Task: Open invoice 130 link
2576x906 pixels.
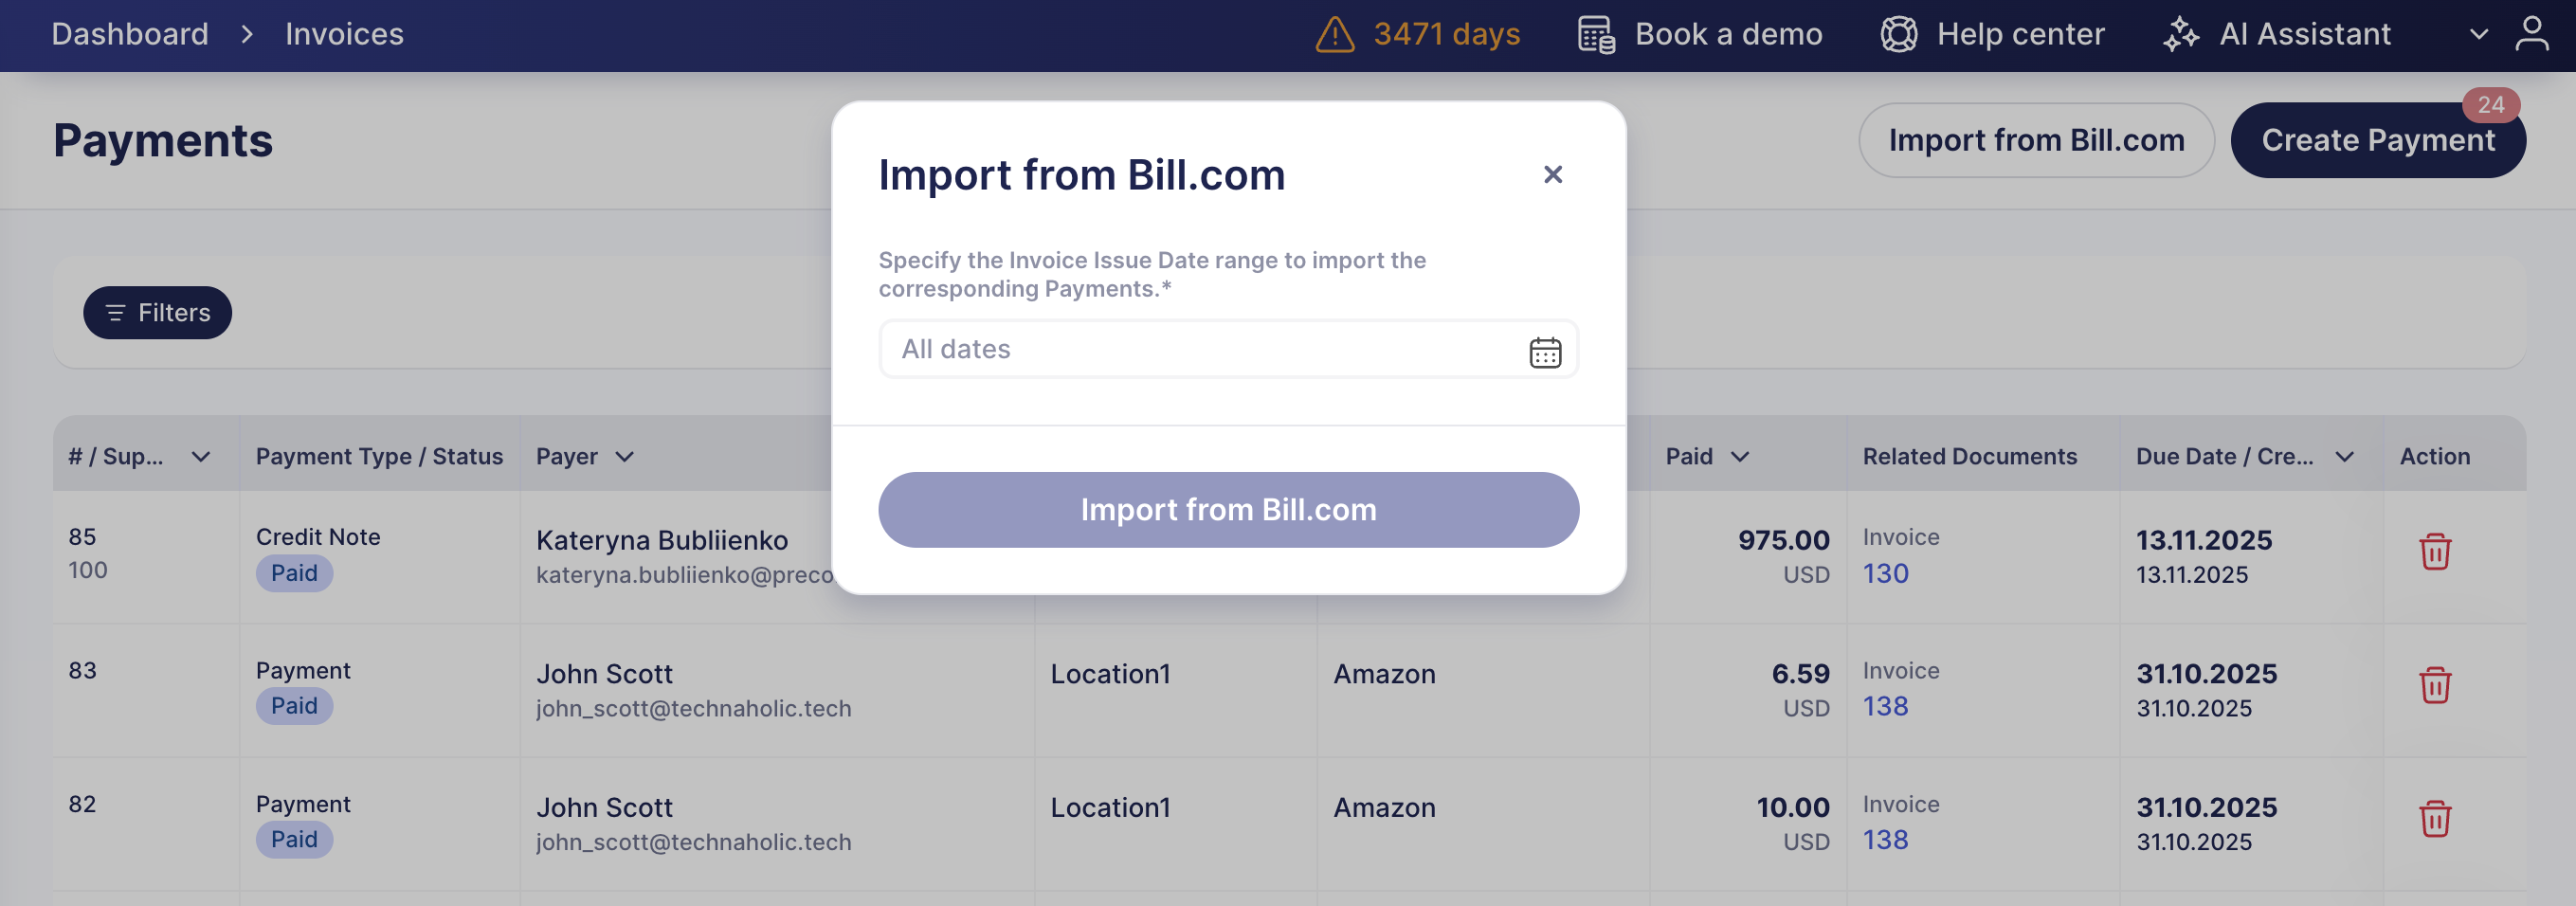Action: click(x=1885, y=574)
